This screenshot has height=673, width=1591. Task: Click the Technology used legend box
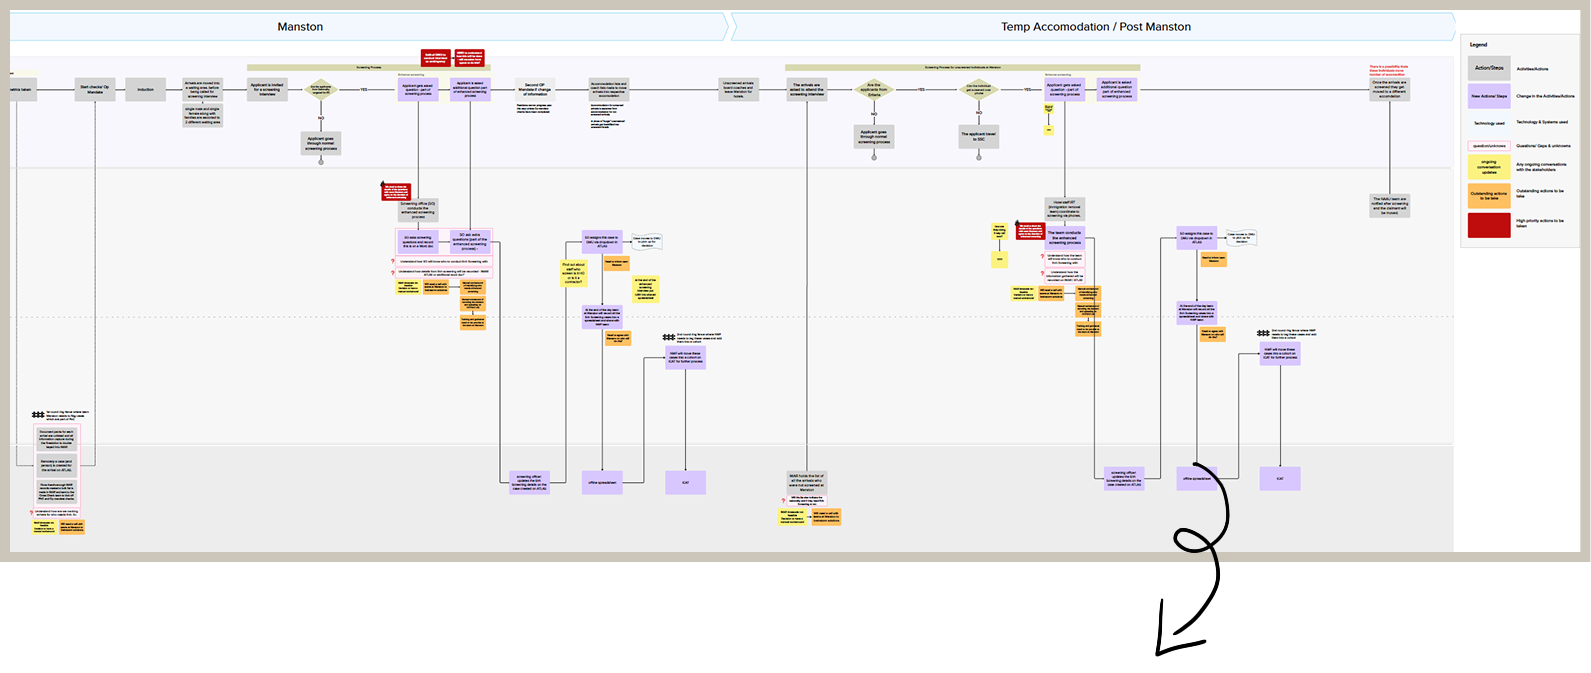[1489, 122]
